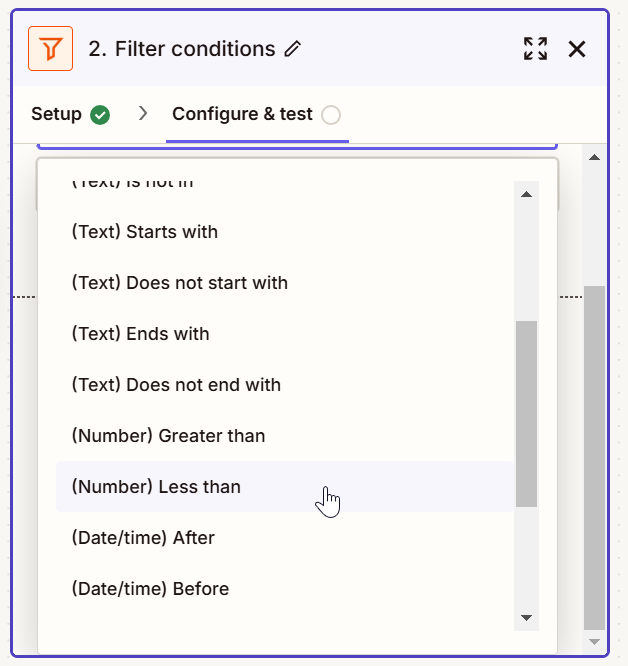Close the Filter conditions panel
The image size is (628, 666).
point(577,49)
